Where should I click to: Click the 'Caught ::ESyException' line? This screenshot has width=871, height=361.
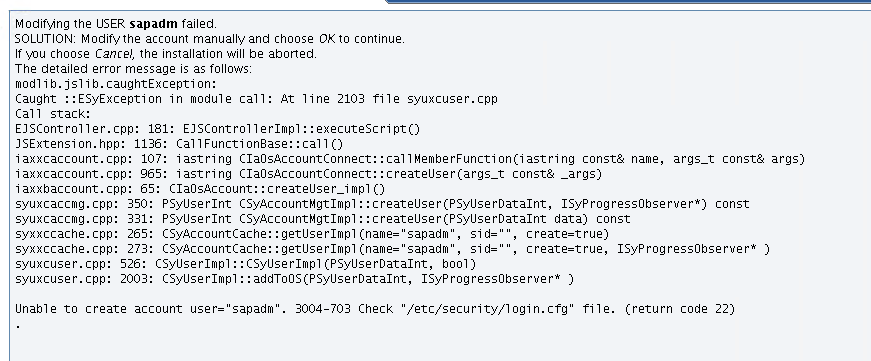(256, 99)
